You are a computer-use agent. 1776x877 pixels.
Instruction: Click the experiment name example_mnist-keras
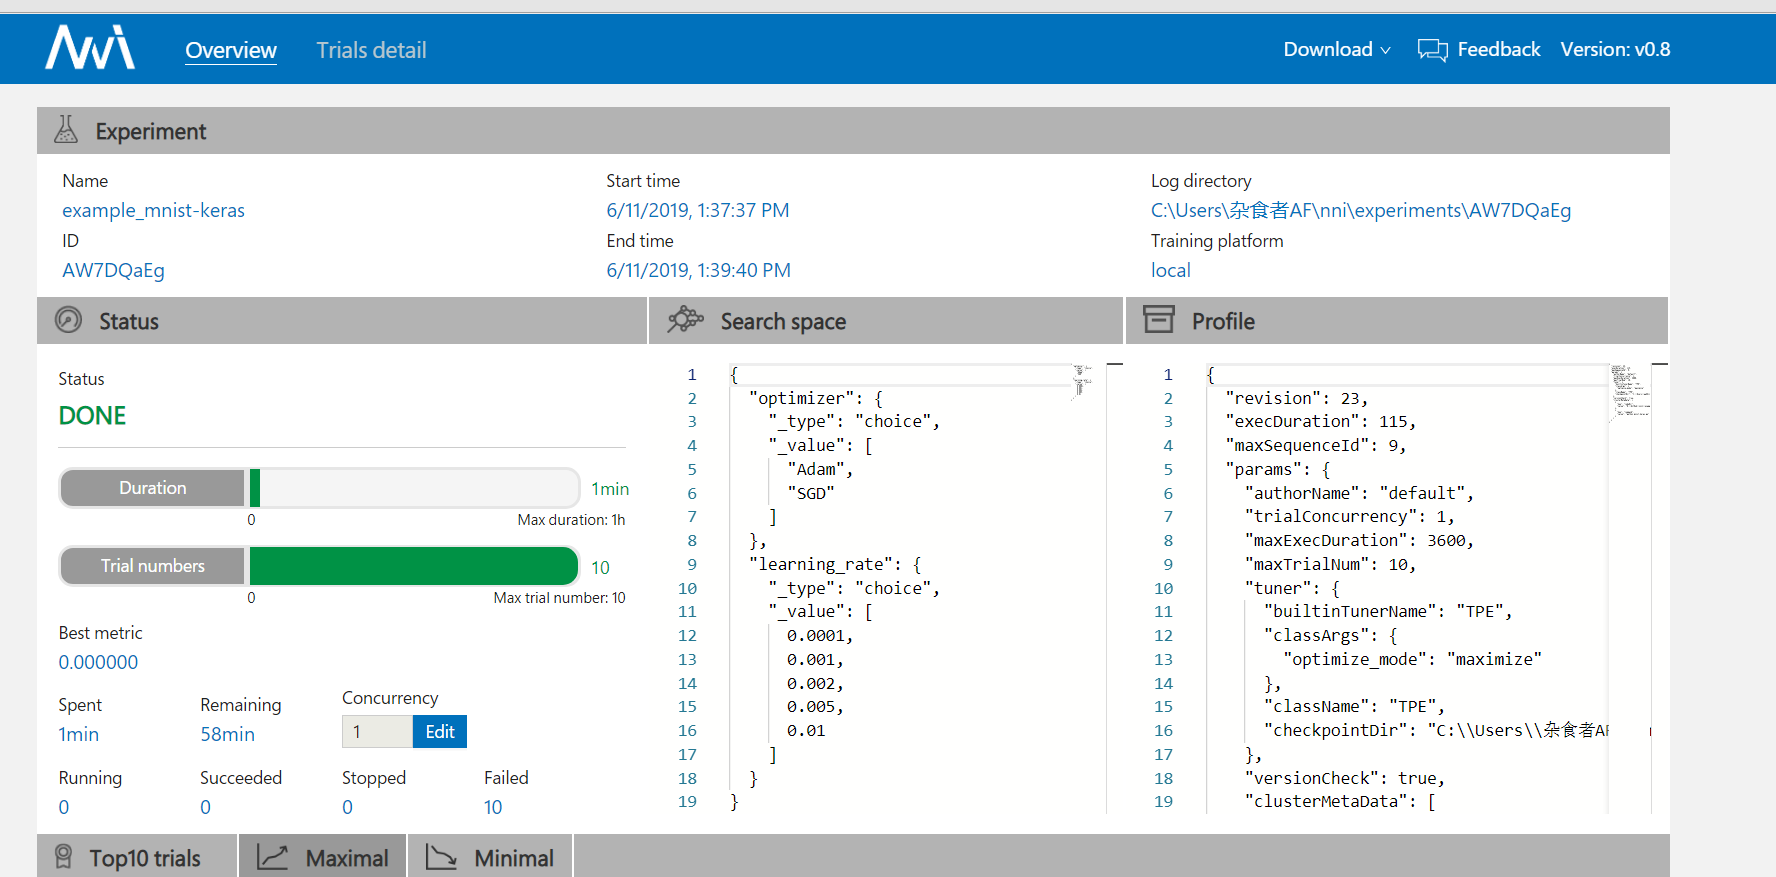(x=153, y=210)
